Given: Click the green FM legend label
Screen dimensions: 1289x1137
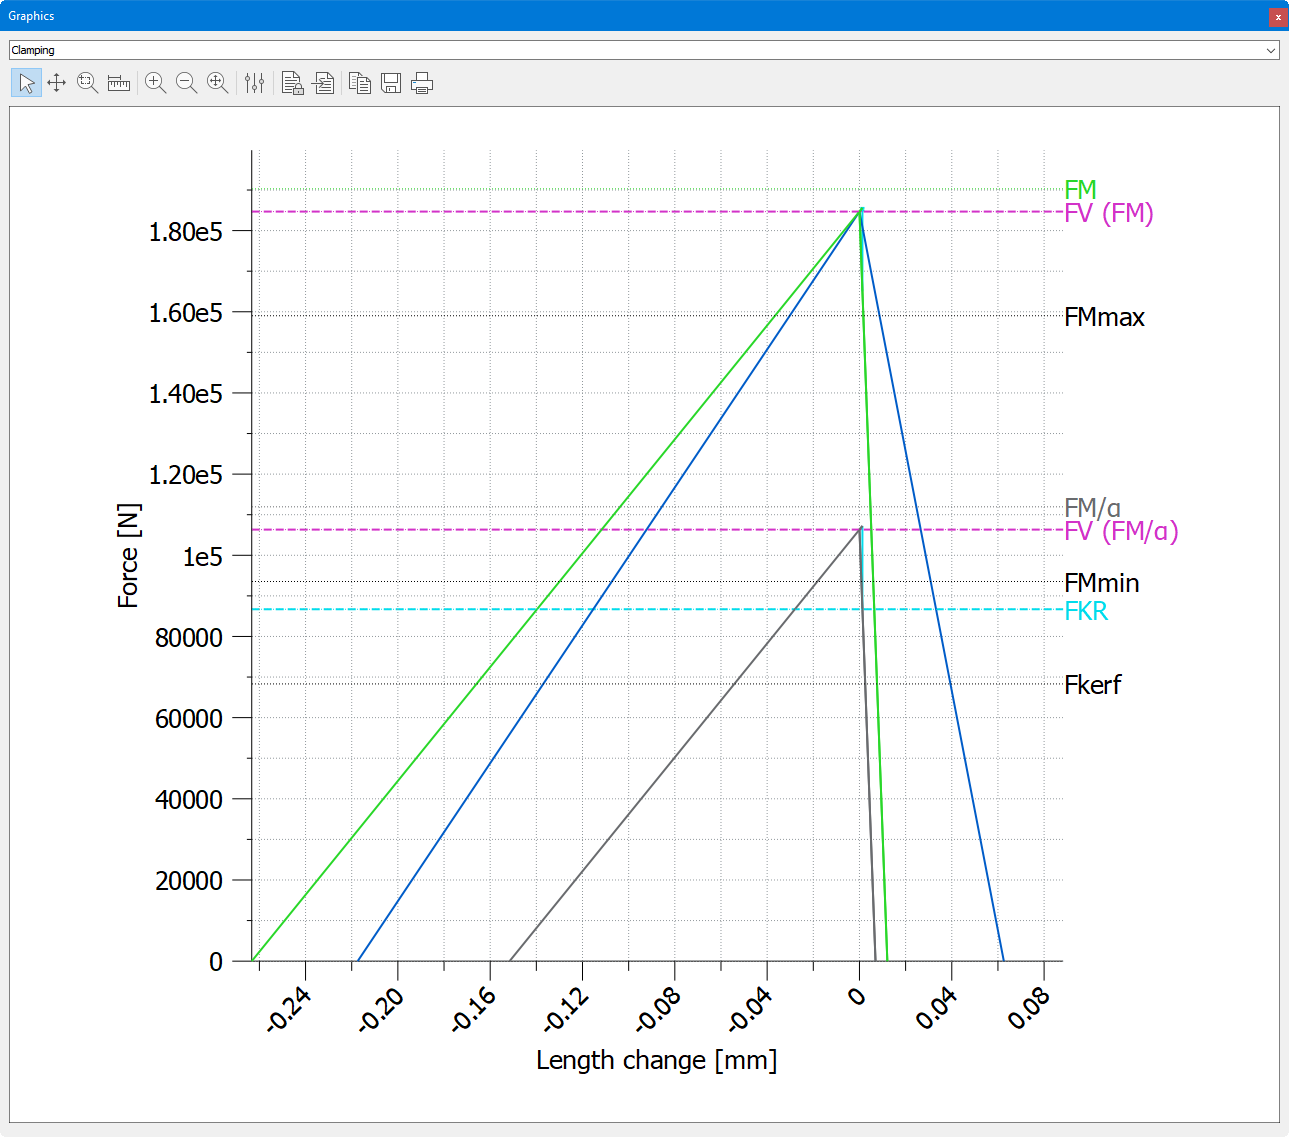Looking at the screenshot, I should (x=1080, y=189).
